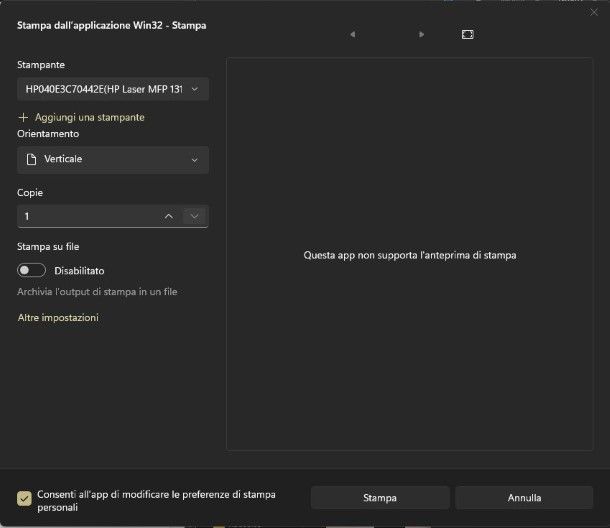This screenshot has width=610, height=528.
Task: Expand the Orientamento dropdown
Action: pos(113,160)
